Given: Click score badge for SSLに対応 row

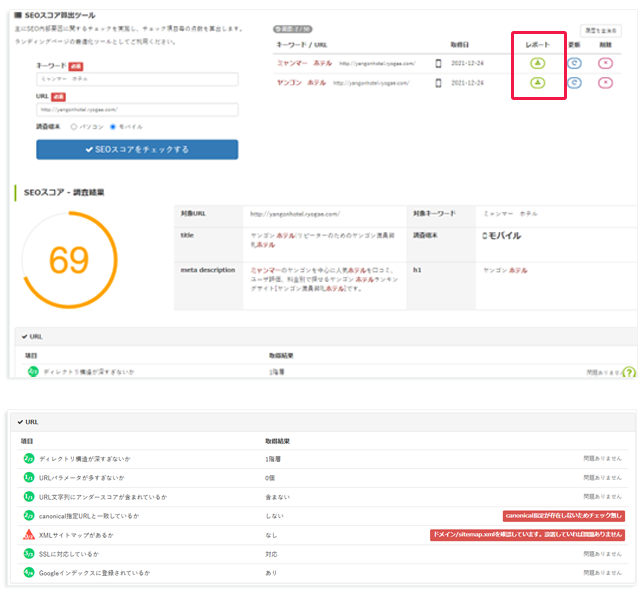Looking at the screenshot, I should [x=29, y=554].
